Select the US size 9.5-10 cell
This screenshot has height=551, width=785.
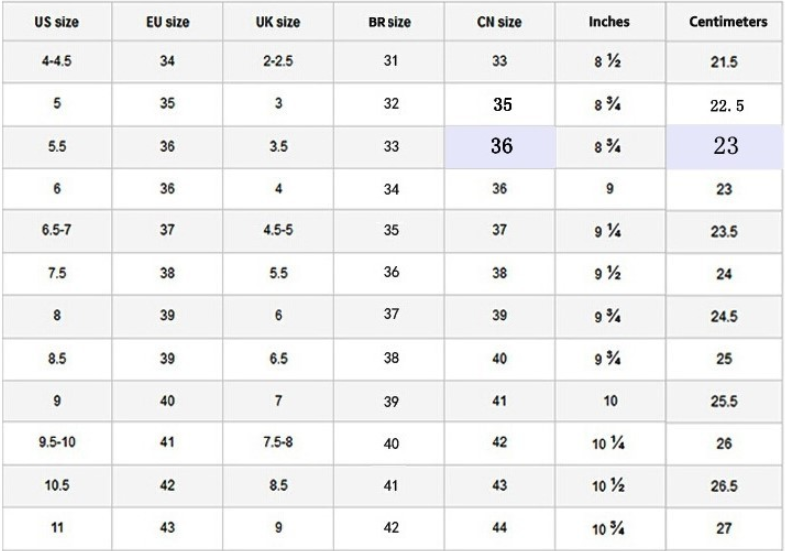coord(55,443)
